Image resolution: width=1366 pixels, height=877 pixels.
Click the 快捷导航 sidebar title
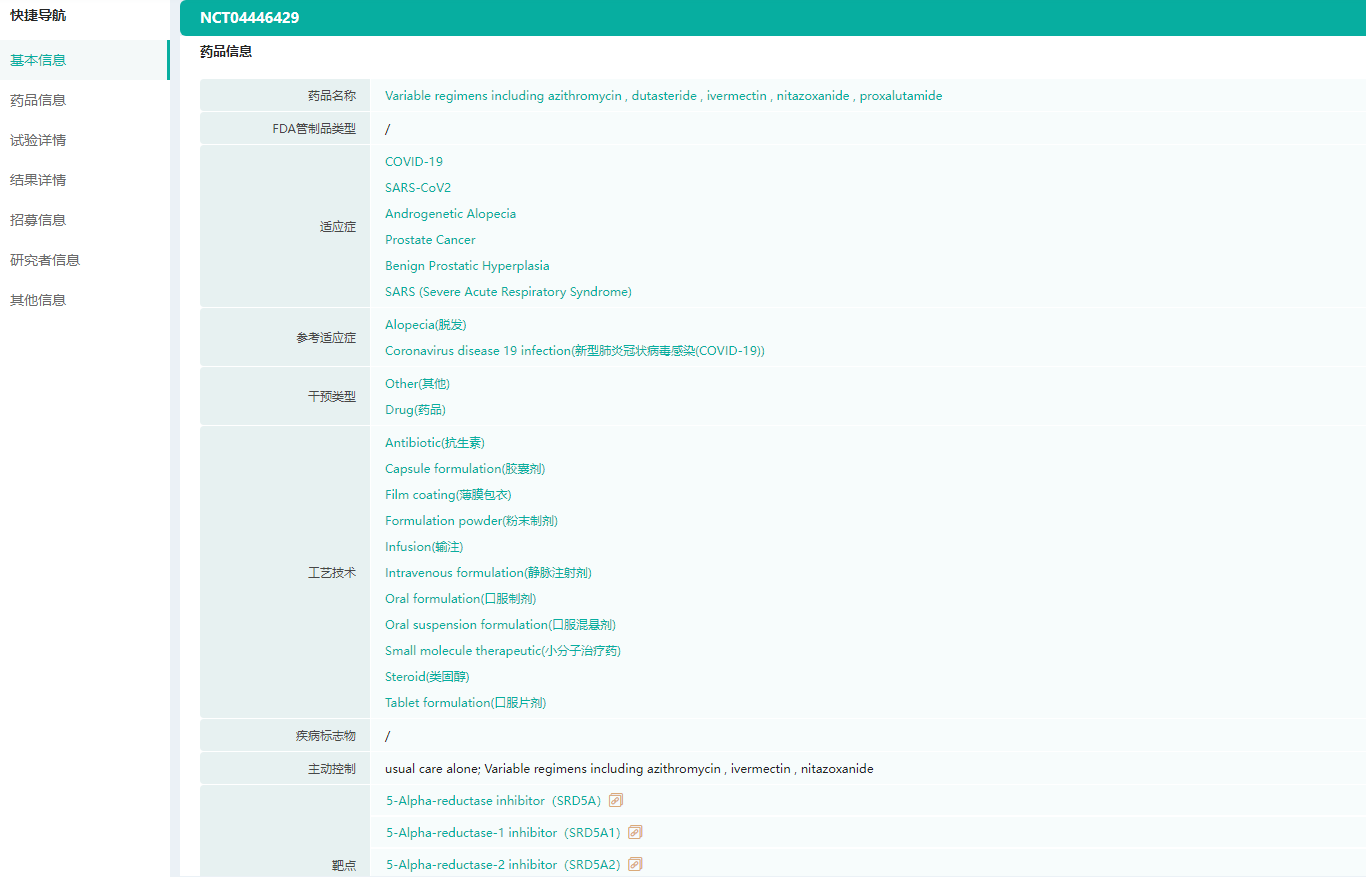pyautogui.click(x=38, y=15)
